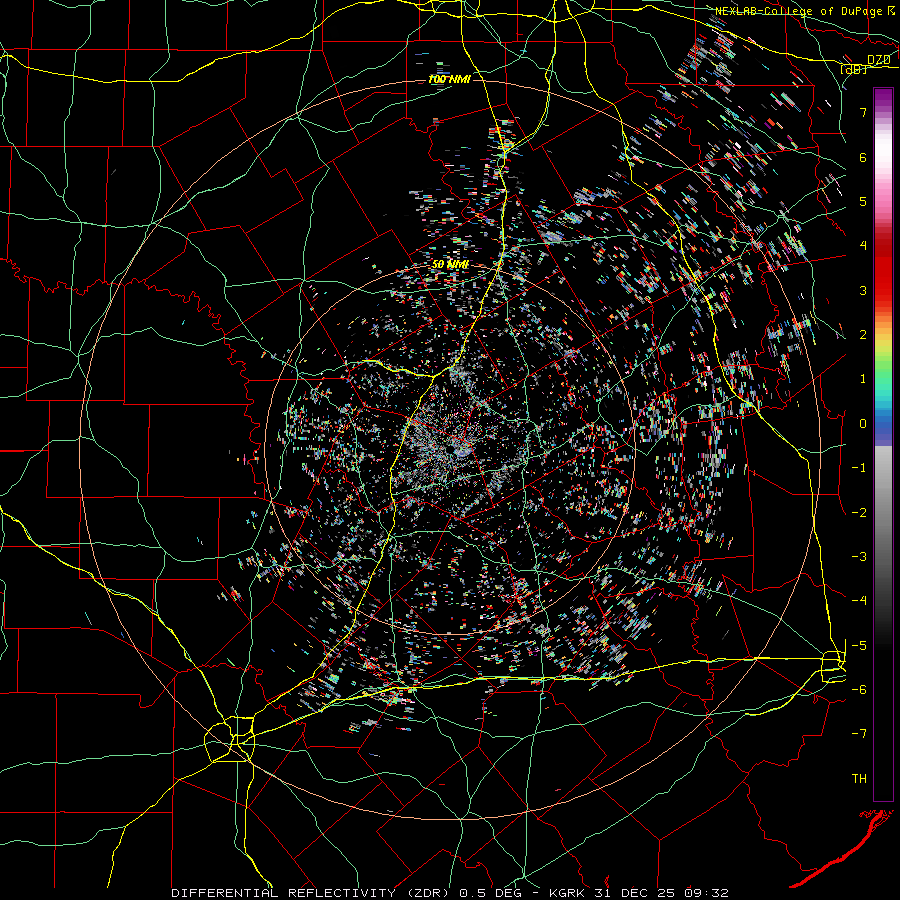Click the "[dB]" unit label
The height and width of the screenshot is (900, 900).
tap(854, 69)
